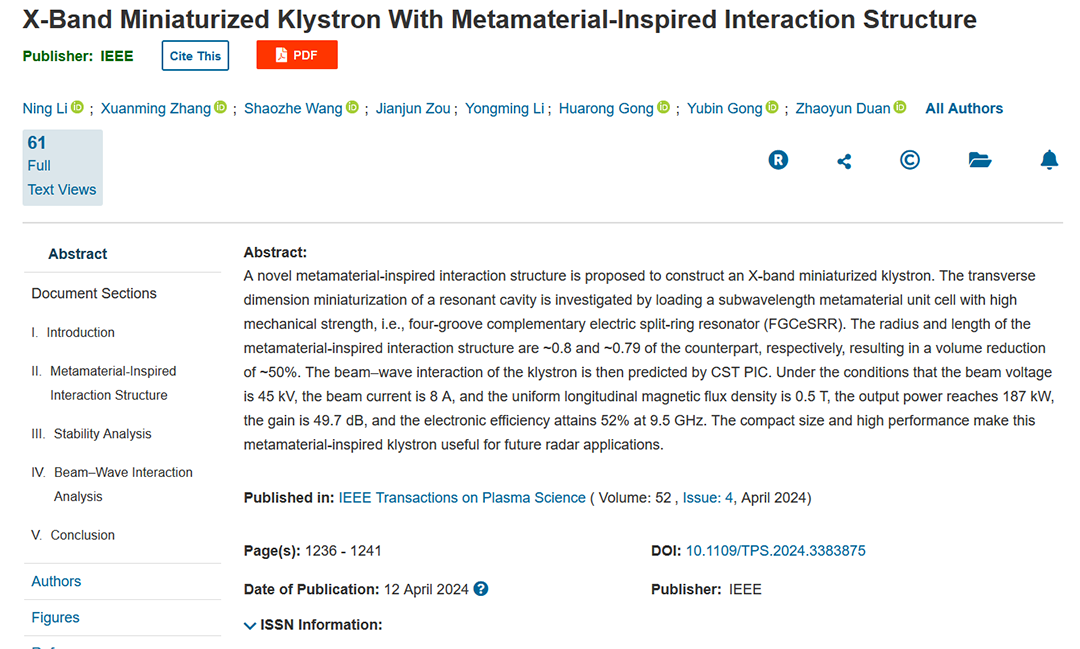Click the Alerts bell icon
1080x649 pixels.
(1049, 160)
